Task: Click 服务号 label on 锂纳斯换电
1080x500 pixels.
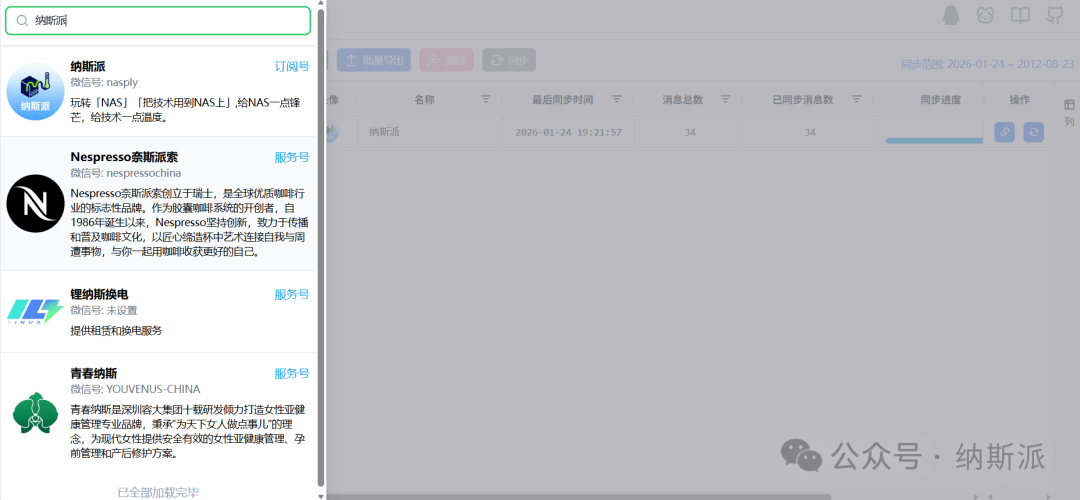Action: (x=292, y=294)
